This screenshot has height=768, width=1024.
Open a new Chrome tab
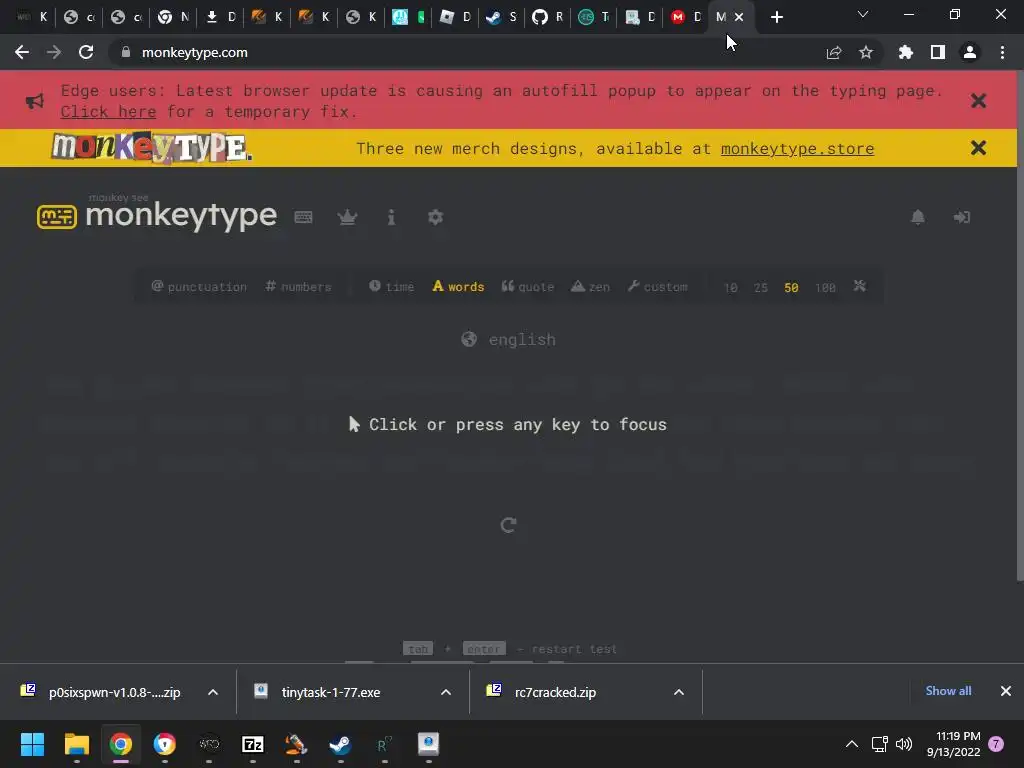pyautogui.click(x=776, y=17)
